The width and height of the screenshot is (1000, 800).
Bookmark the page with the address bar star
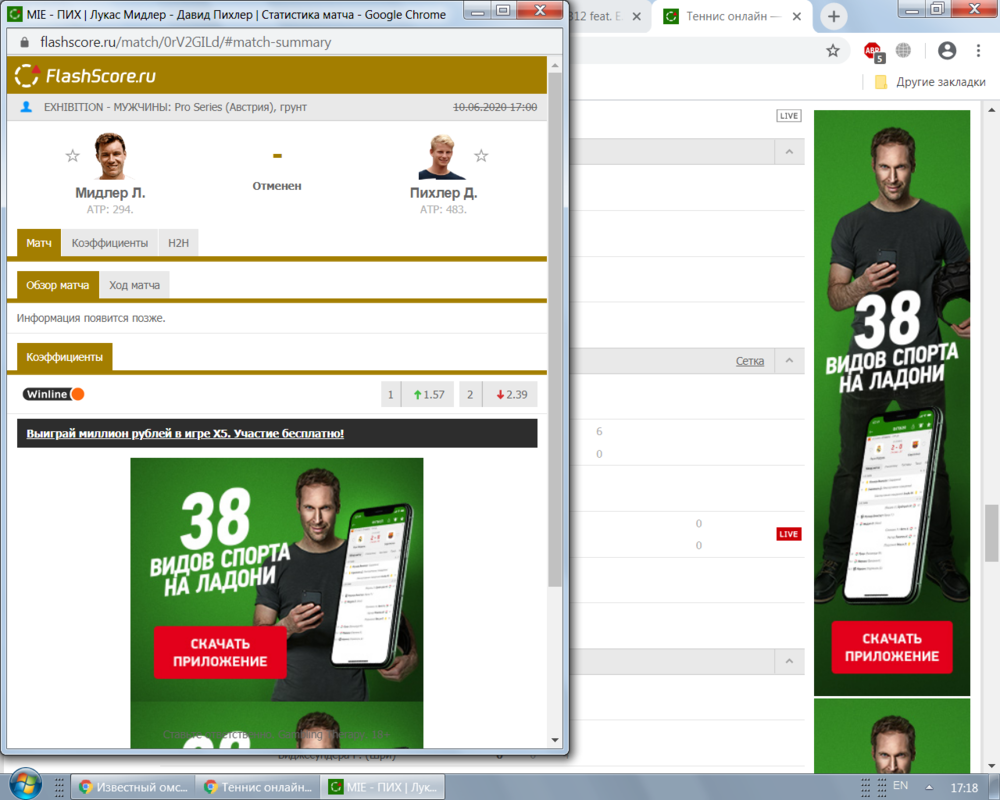pyautogui.click(x=833, y=50)
